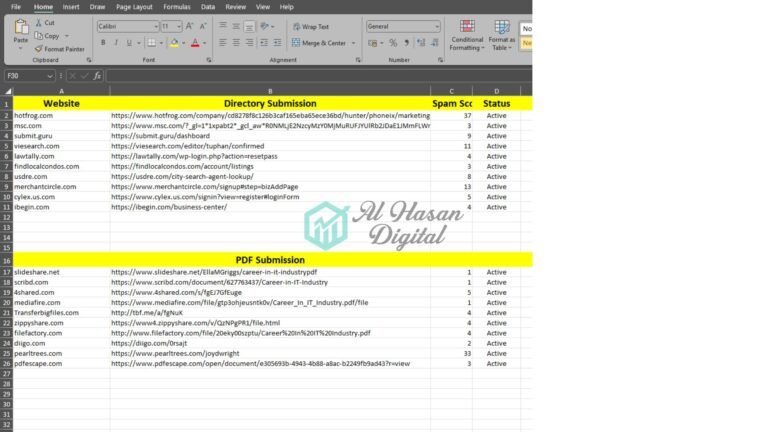The width and height of the screenshot is (768, 432).
Task: Click the Name Box showing F30
Action: (28, 76)
